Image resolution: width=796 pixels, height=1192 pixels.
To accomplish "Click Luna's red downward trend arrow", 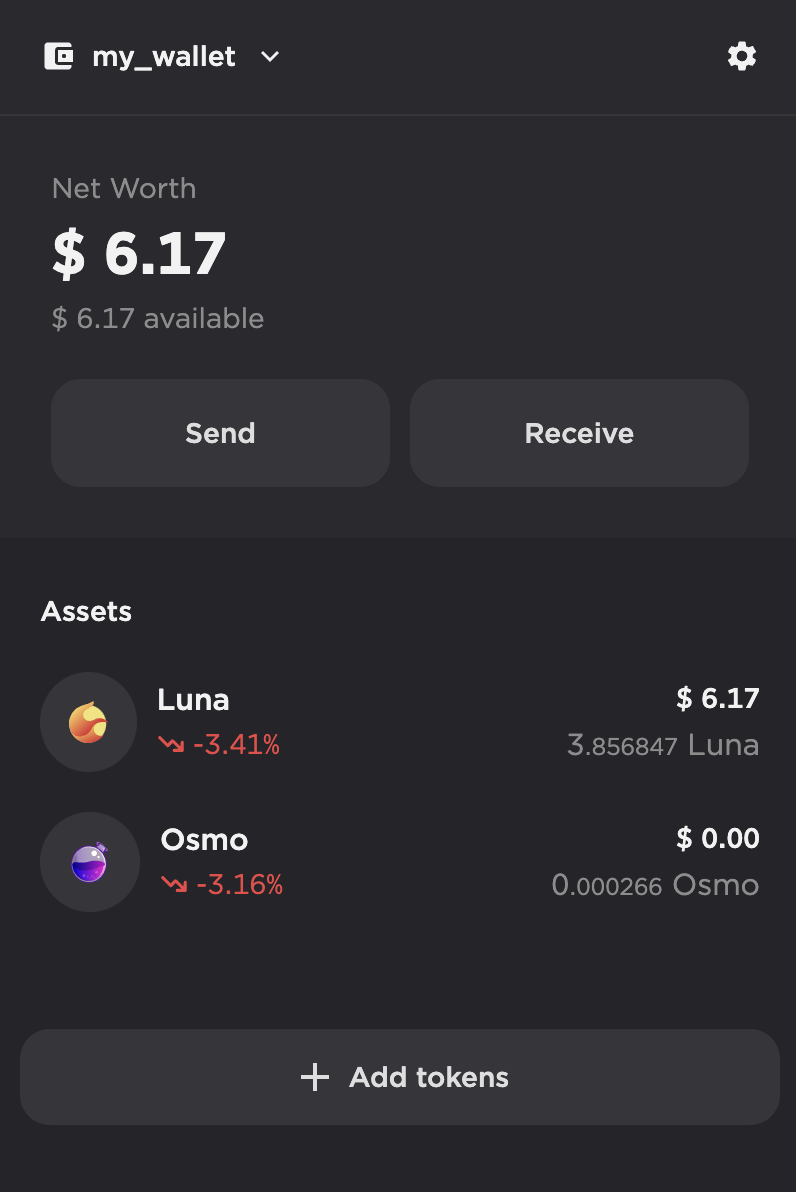I will (171, 745).
